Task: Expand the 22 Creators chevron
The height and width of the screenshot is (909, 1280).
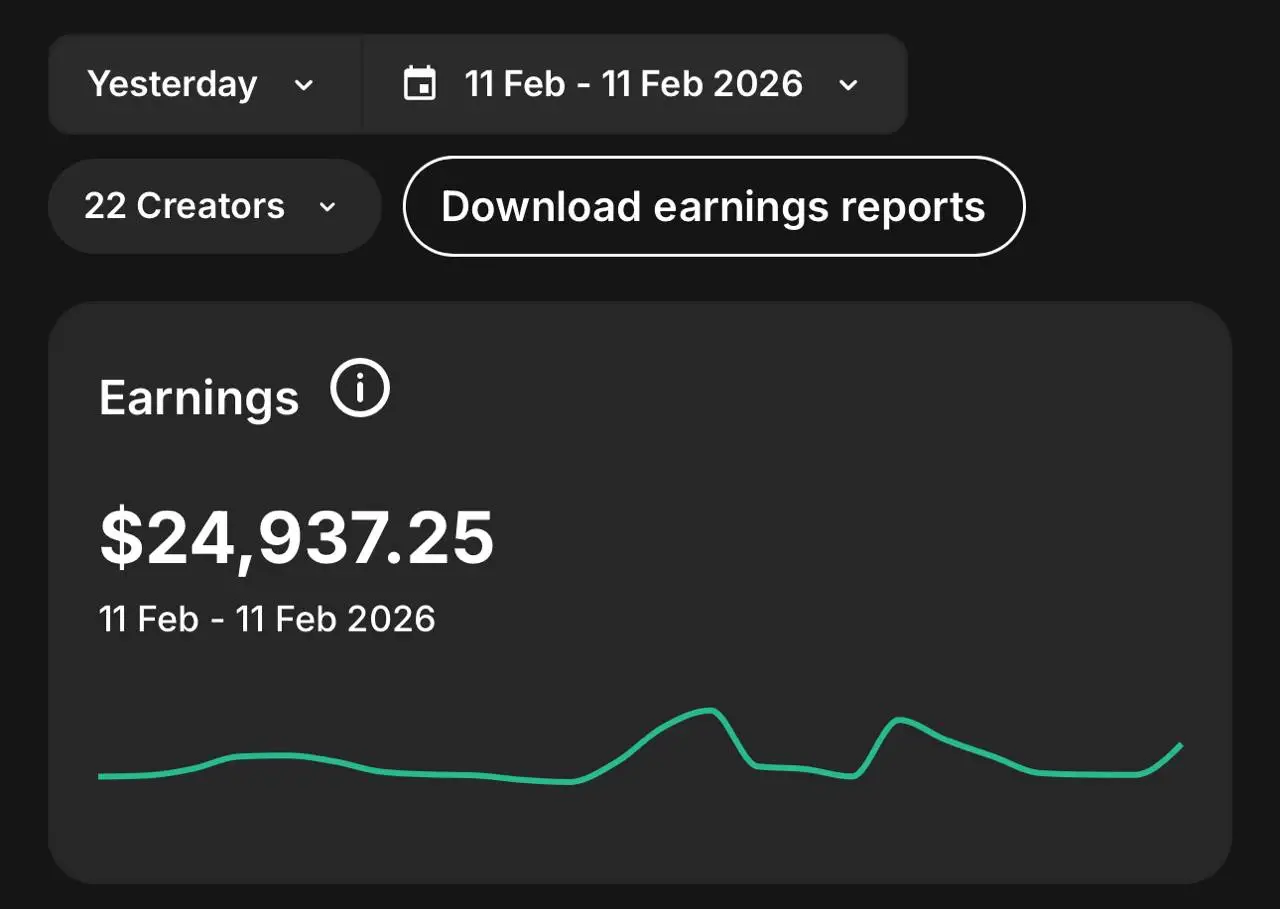Action: point(327,207)
